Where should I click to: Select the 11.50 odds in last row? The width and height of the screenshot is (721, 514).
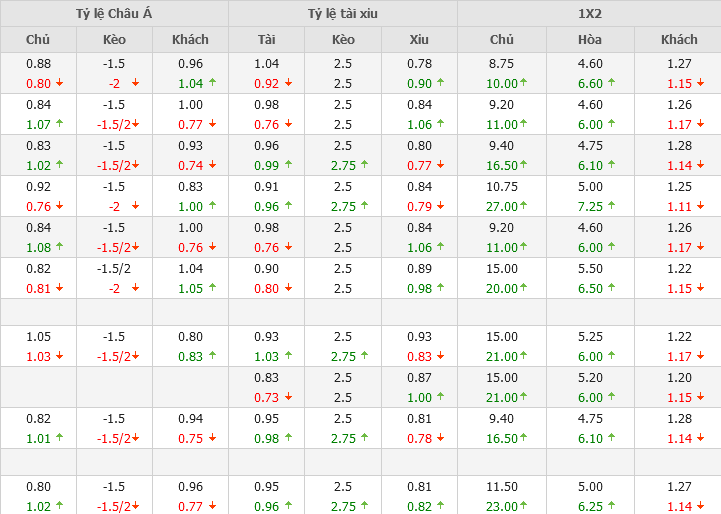[502, 486]
